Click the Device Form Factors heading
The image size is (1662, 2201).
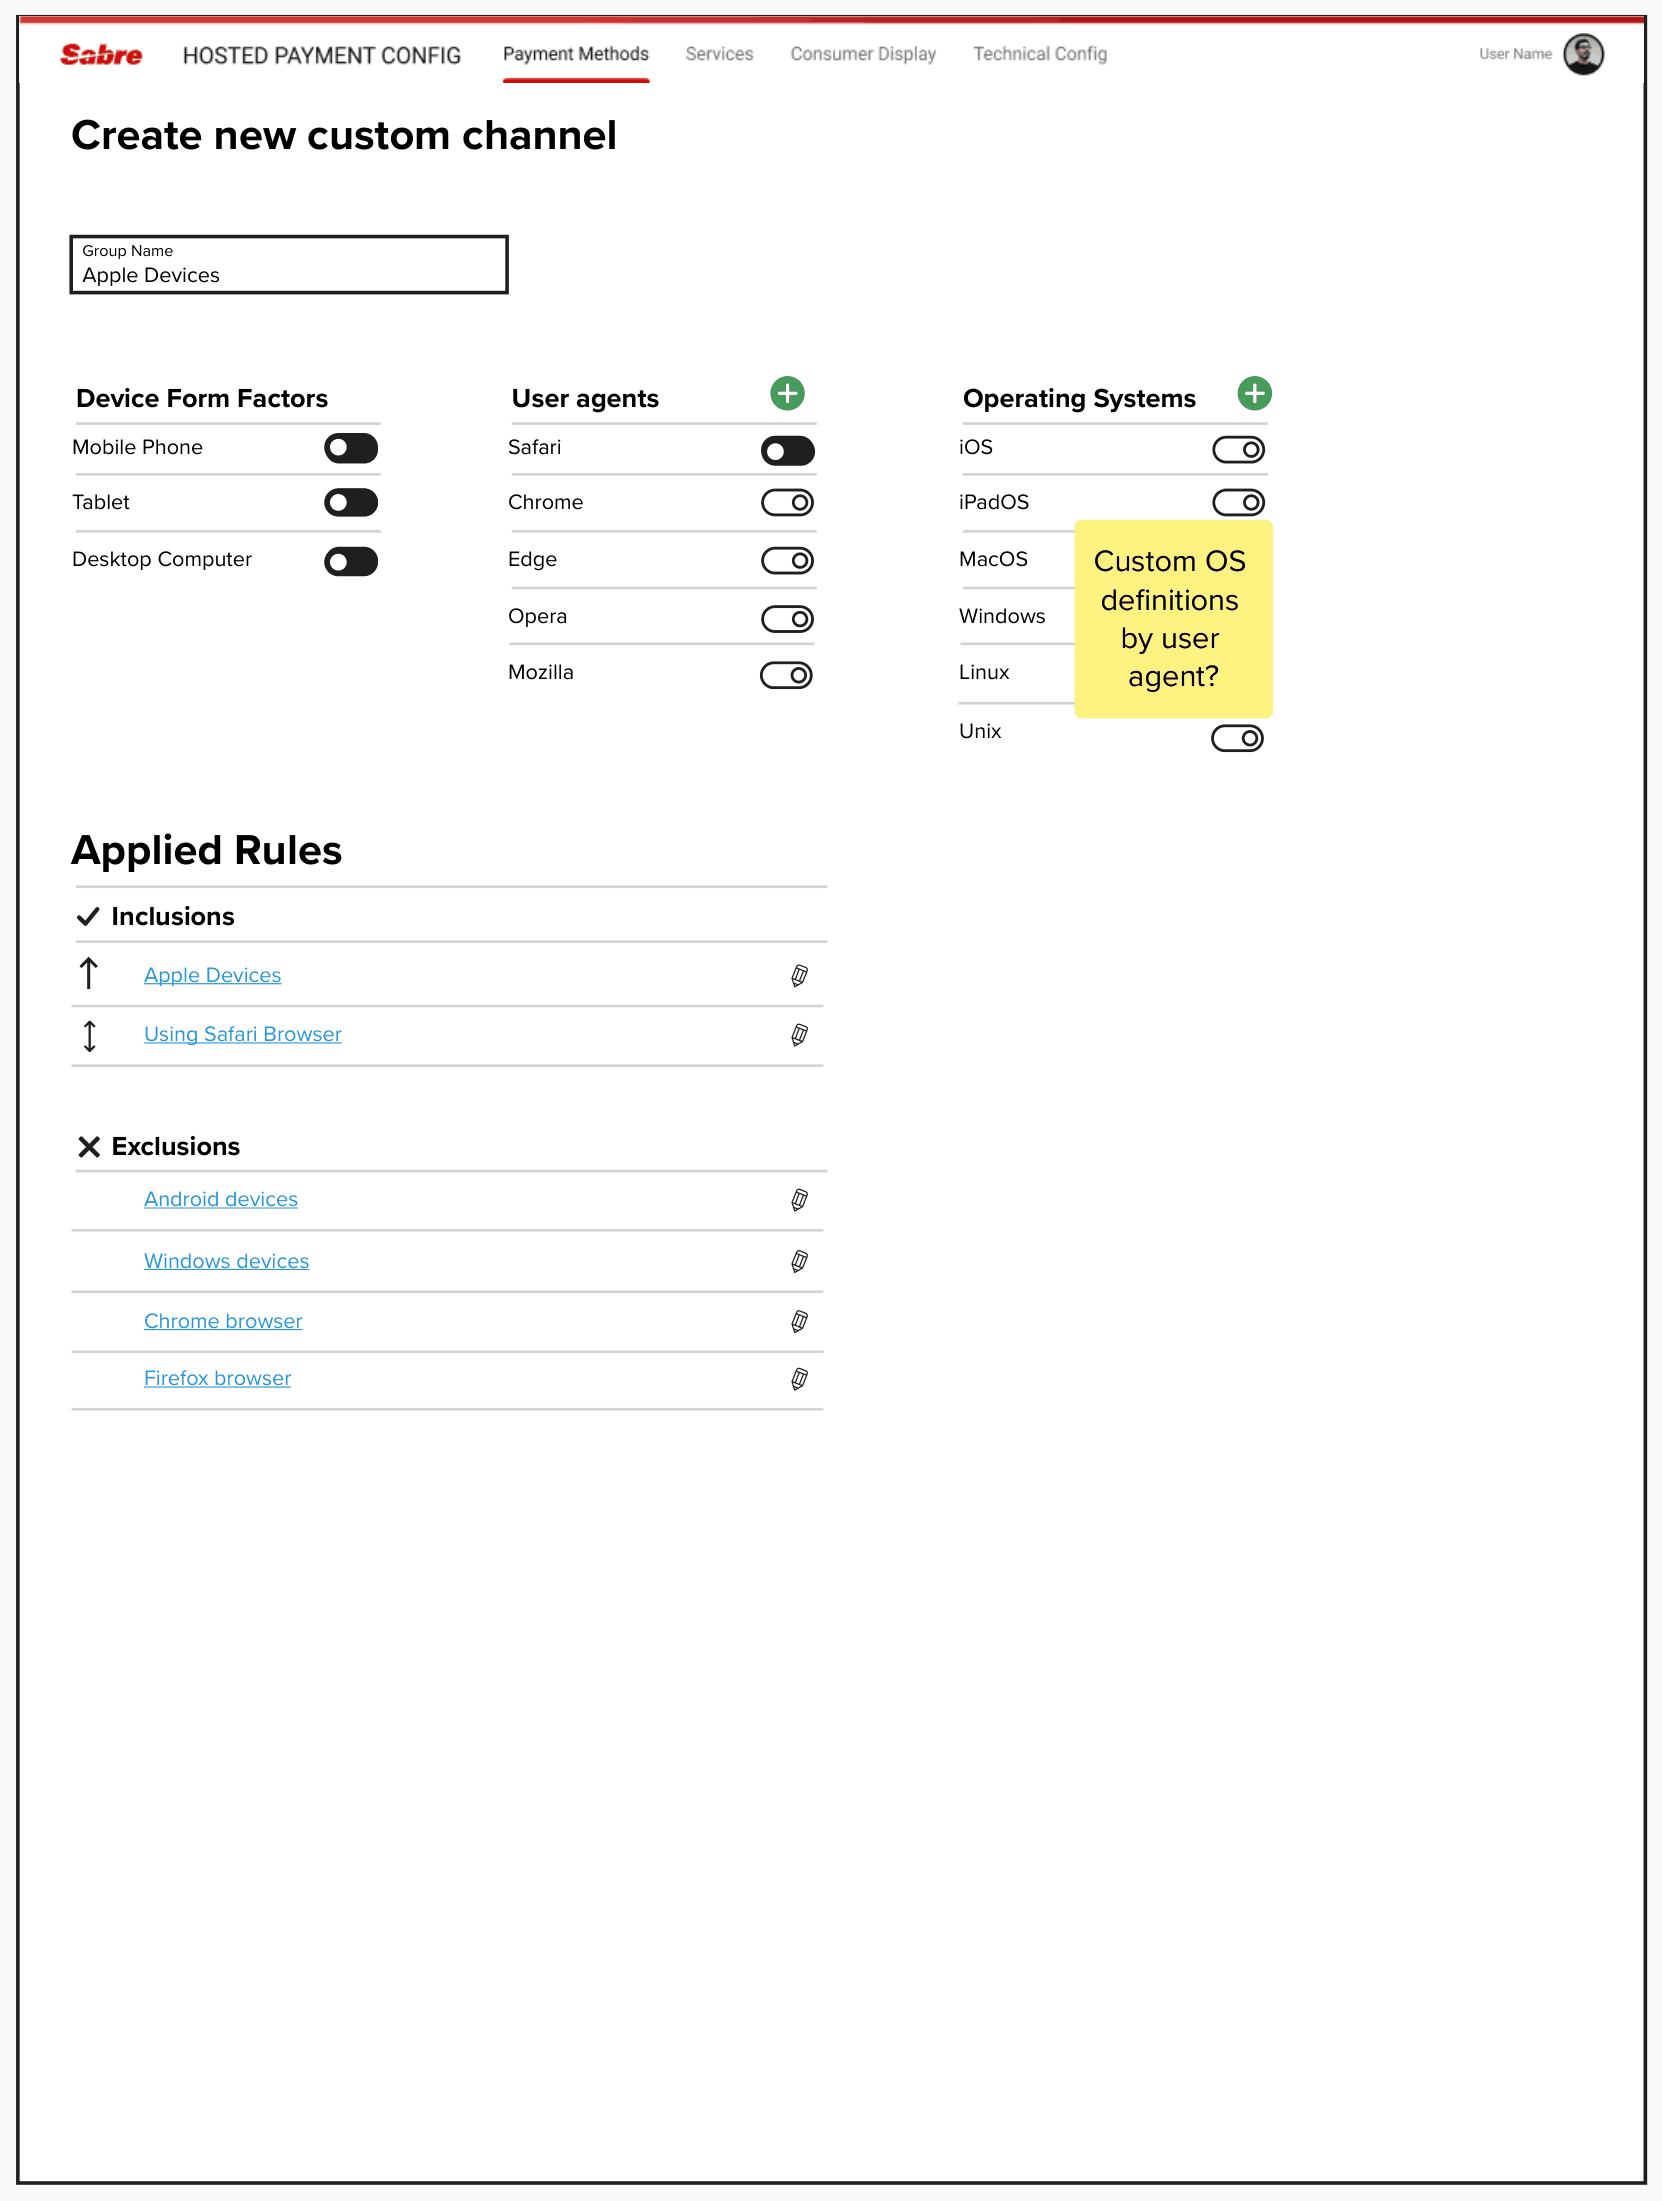pos(202,398)
